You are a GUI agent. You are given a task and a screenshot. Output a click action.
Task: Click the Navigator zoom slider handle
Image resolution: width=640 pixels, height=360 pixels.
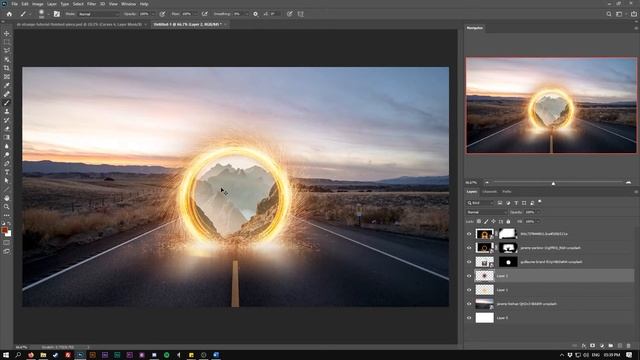tap(553, 183)
